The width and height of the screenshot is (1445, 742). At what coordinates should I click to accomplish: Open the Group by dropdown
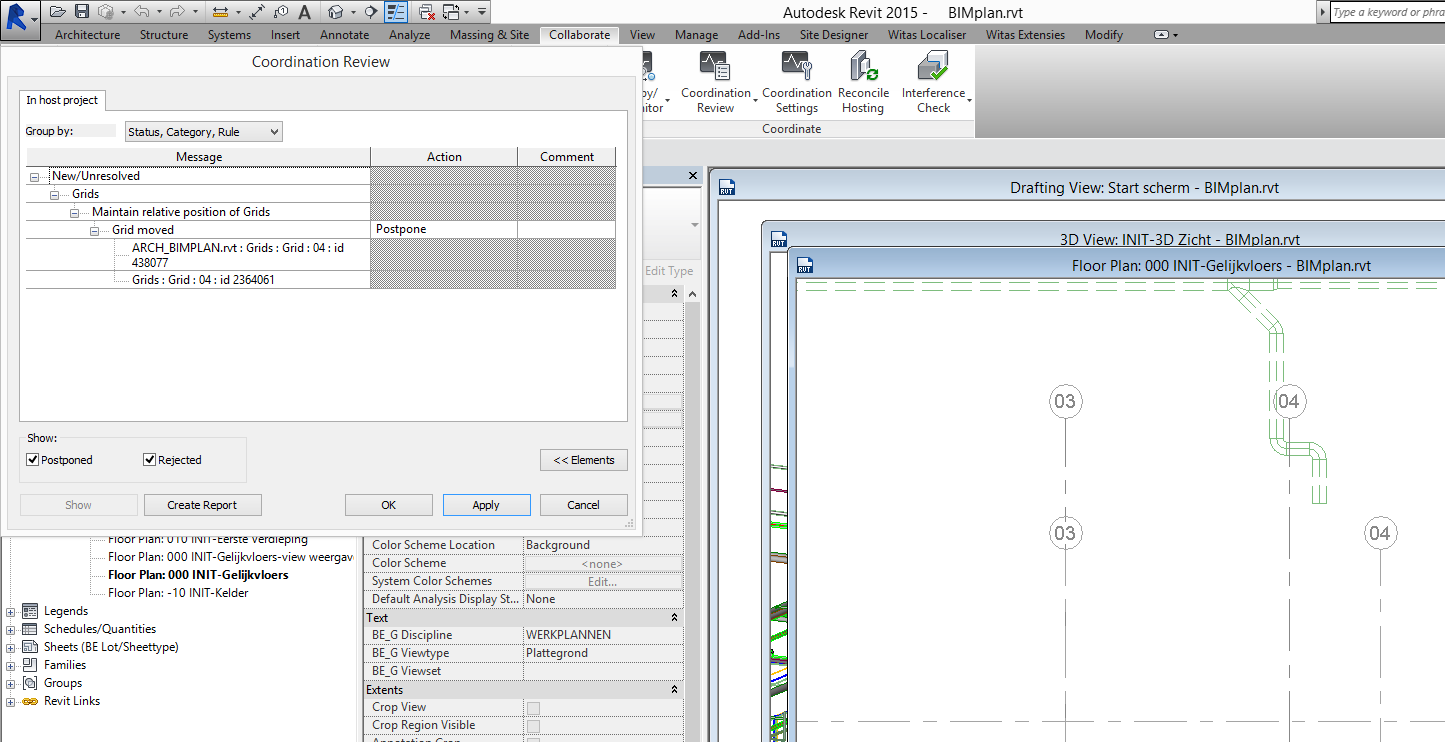[204, 132]
